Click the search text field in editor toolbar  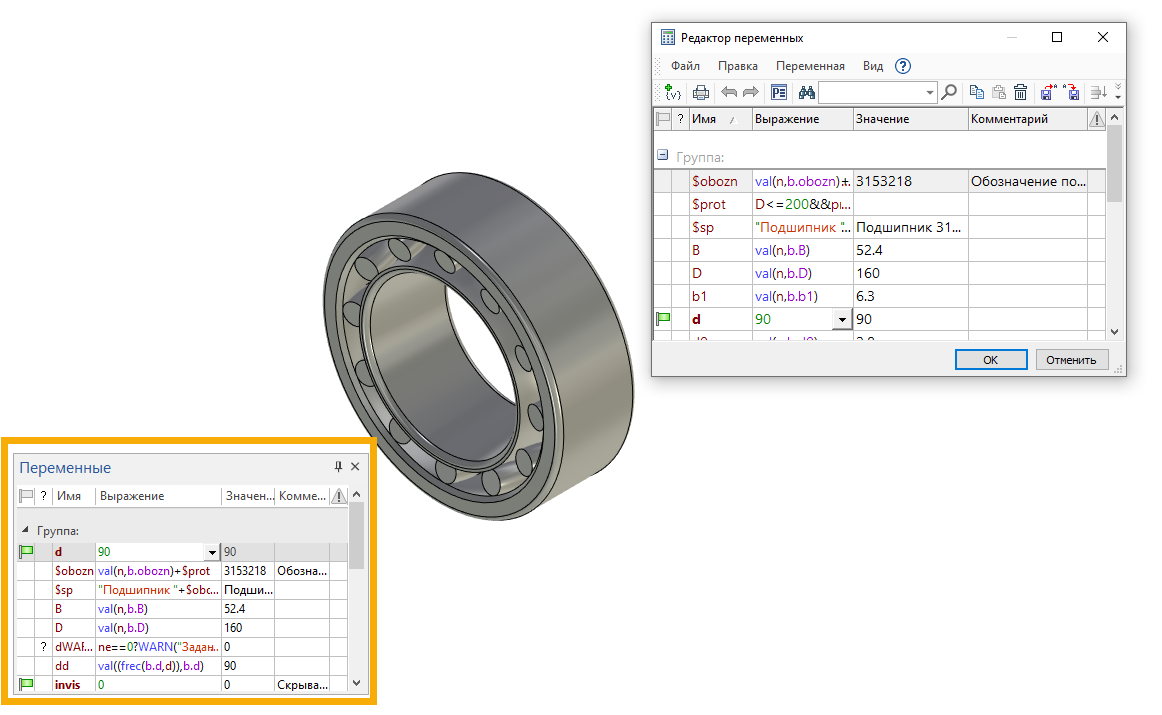pyautogui.click(x=871, y=93)
